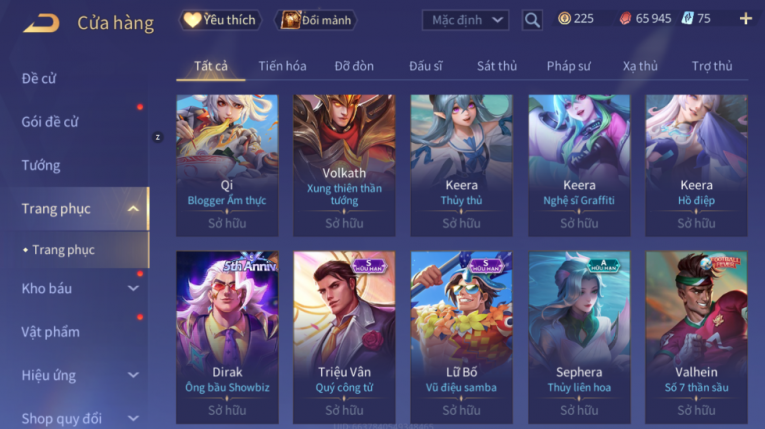Click the plus icon to add currency
Screen dimensions: 765x429
[745, 19]
